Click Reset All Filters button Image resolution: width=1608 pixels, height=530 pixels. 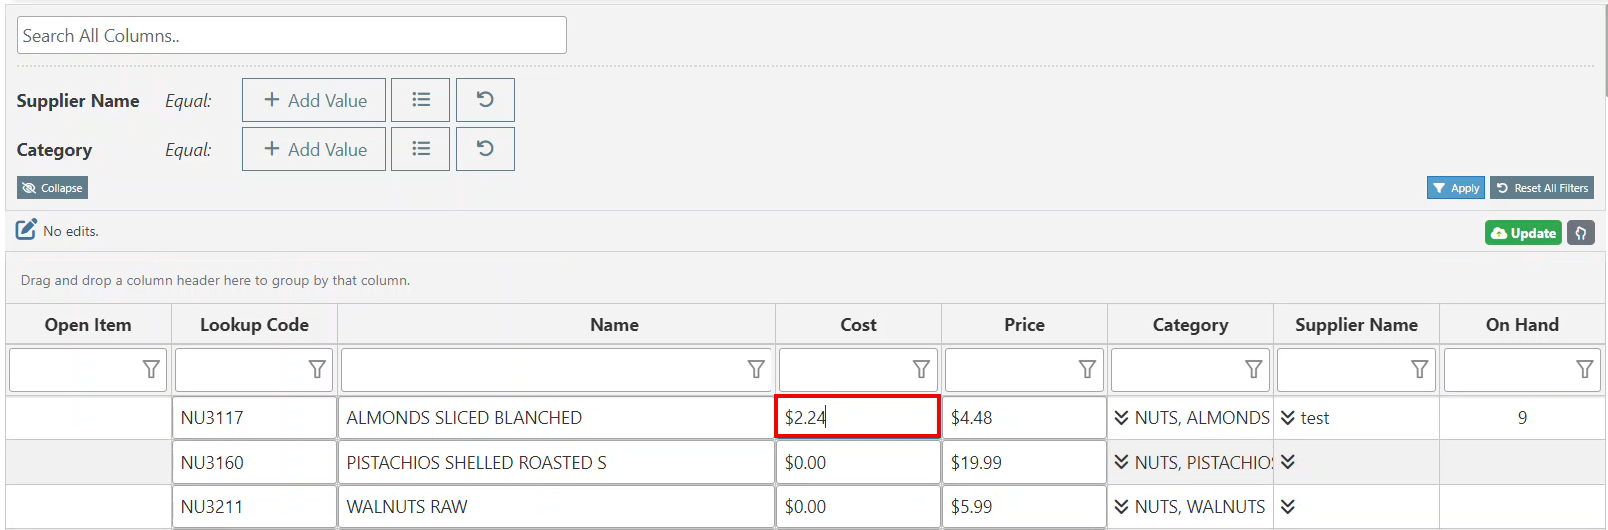click(1541, 188)
